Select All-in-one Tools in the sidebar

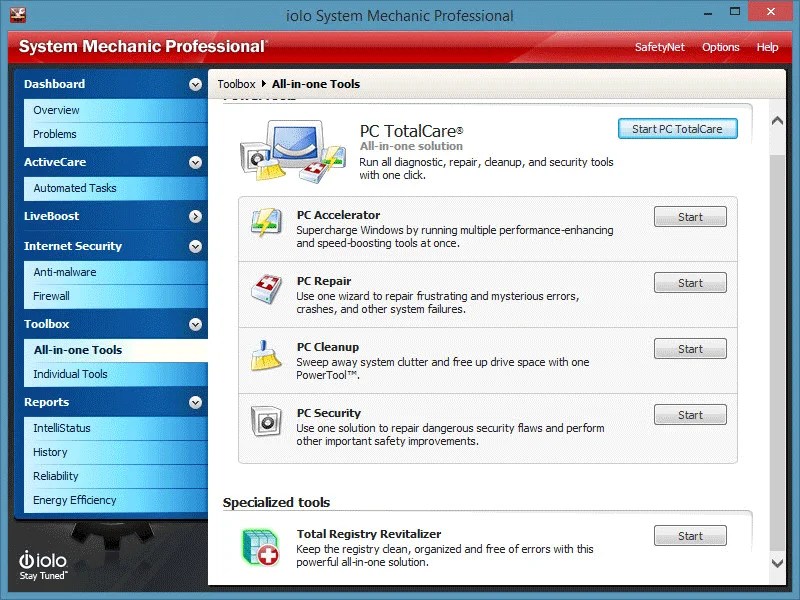tap(116, 350)
